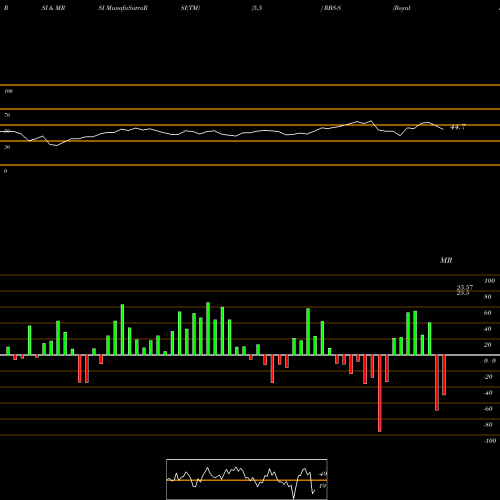This screenshot has width=500, height=500.
Task: Click the '0 0' zero label on MR axis
Action: pyautogui.click(x=490, y=361)
